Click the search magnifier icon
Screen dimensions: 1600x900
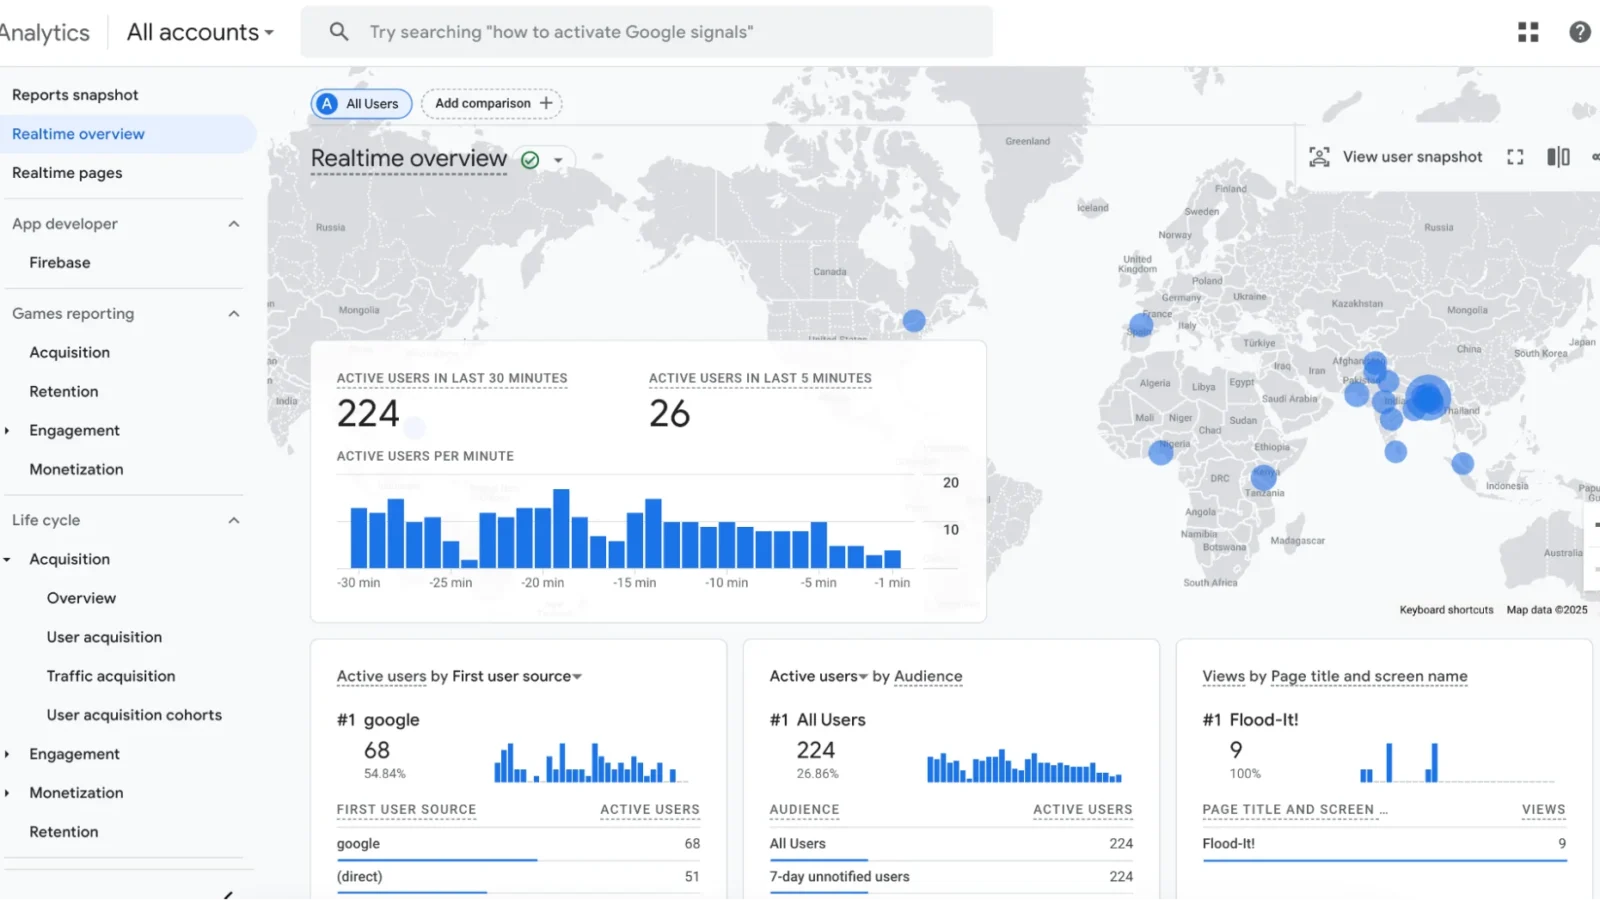click(338, 31)
